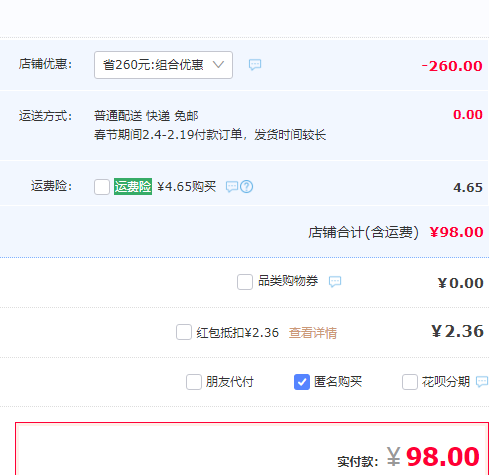Click the comment icon next to 运费险
The image size is (495, 475).
coord(232,187)
